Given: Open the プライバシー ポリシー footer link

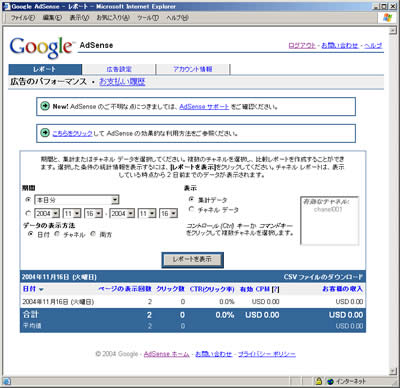Looking at the screenshot, I should point(267,354).
